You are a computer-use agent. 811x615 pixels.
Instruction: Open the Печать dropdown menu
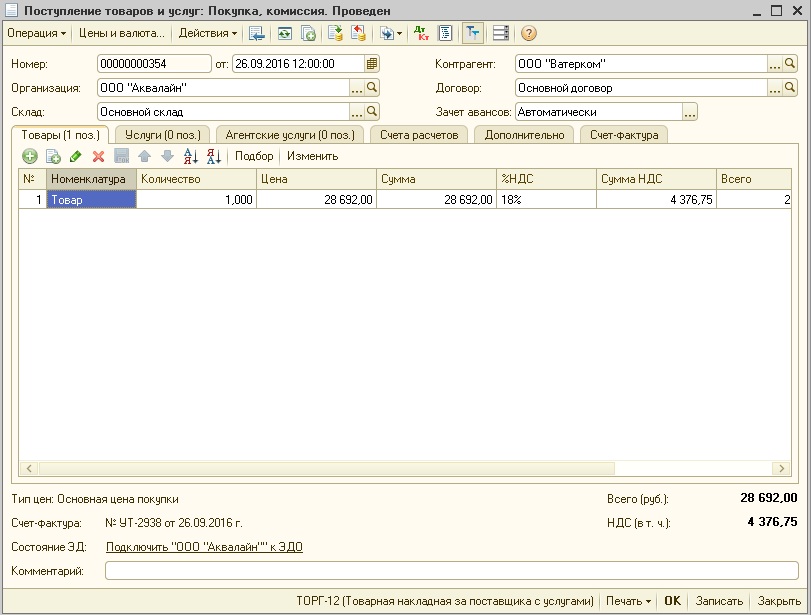(628, 601)
